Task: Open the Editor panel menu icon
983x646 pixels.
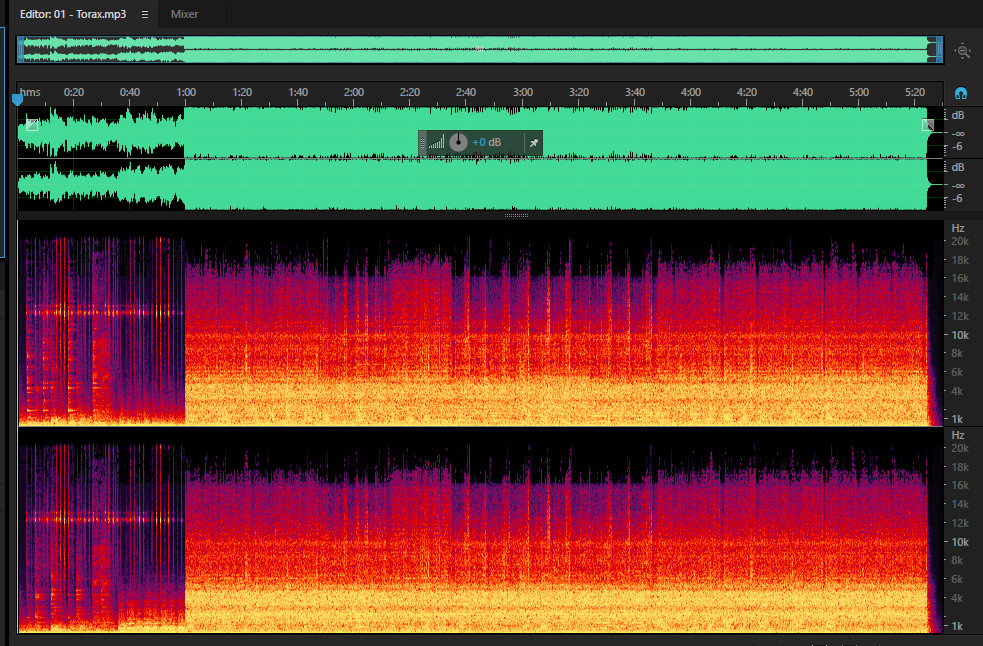Action: pyautogui.click(x=145, y=14)
